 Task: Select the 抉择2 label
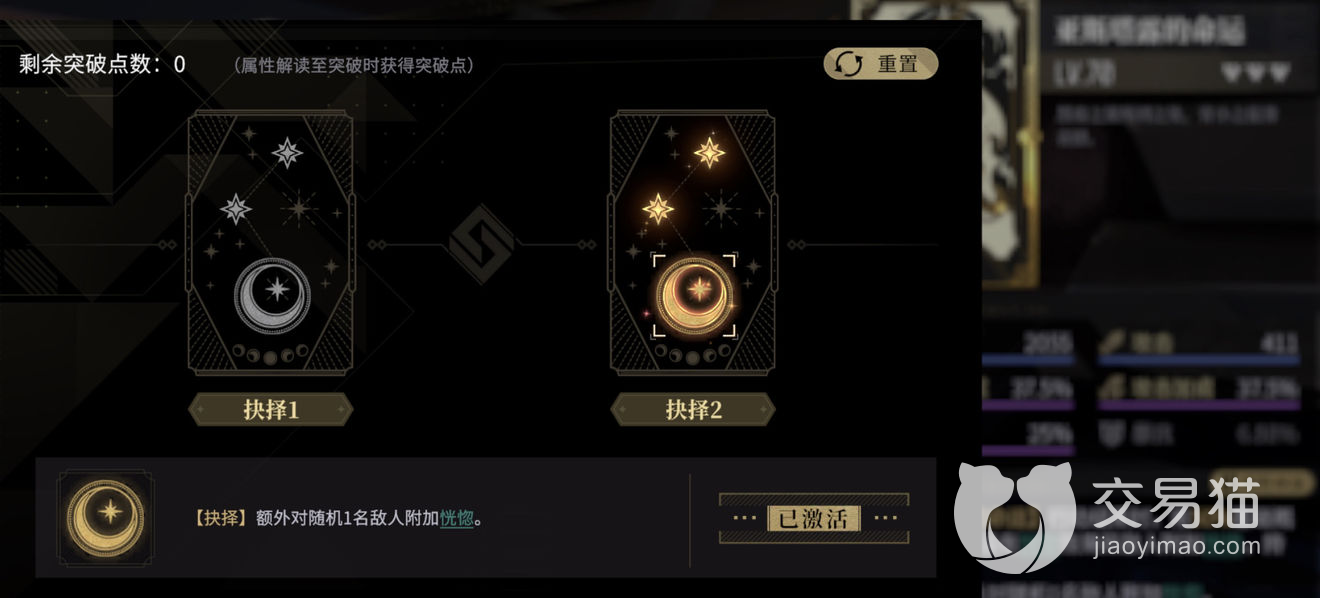693,409
